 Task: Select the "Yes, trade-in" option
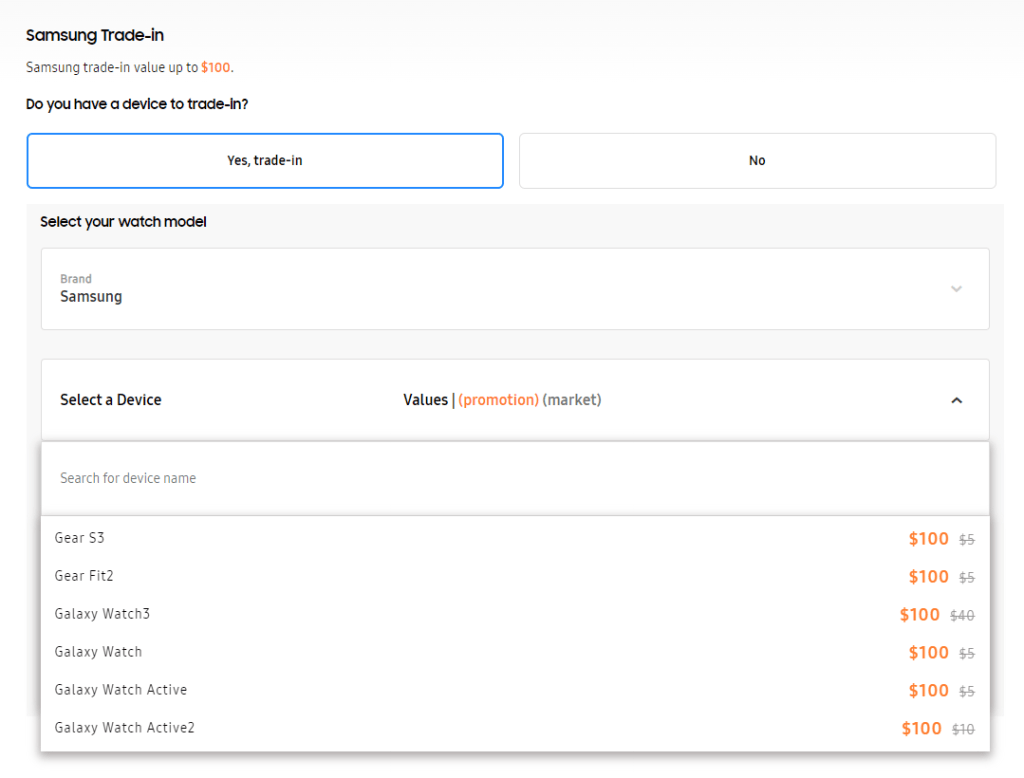click(265, 161)
